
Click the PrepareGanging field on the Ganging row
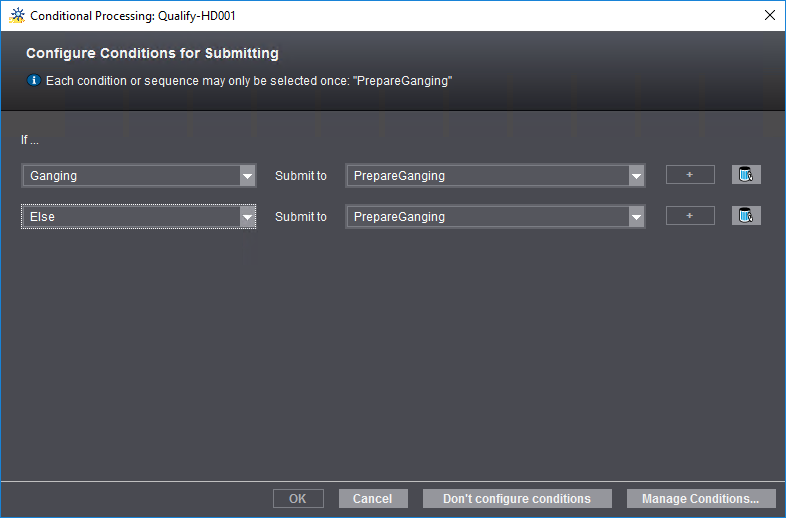(x=486, y=176)
